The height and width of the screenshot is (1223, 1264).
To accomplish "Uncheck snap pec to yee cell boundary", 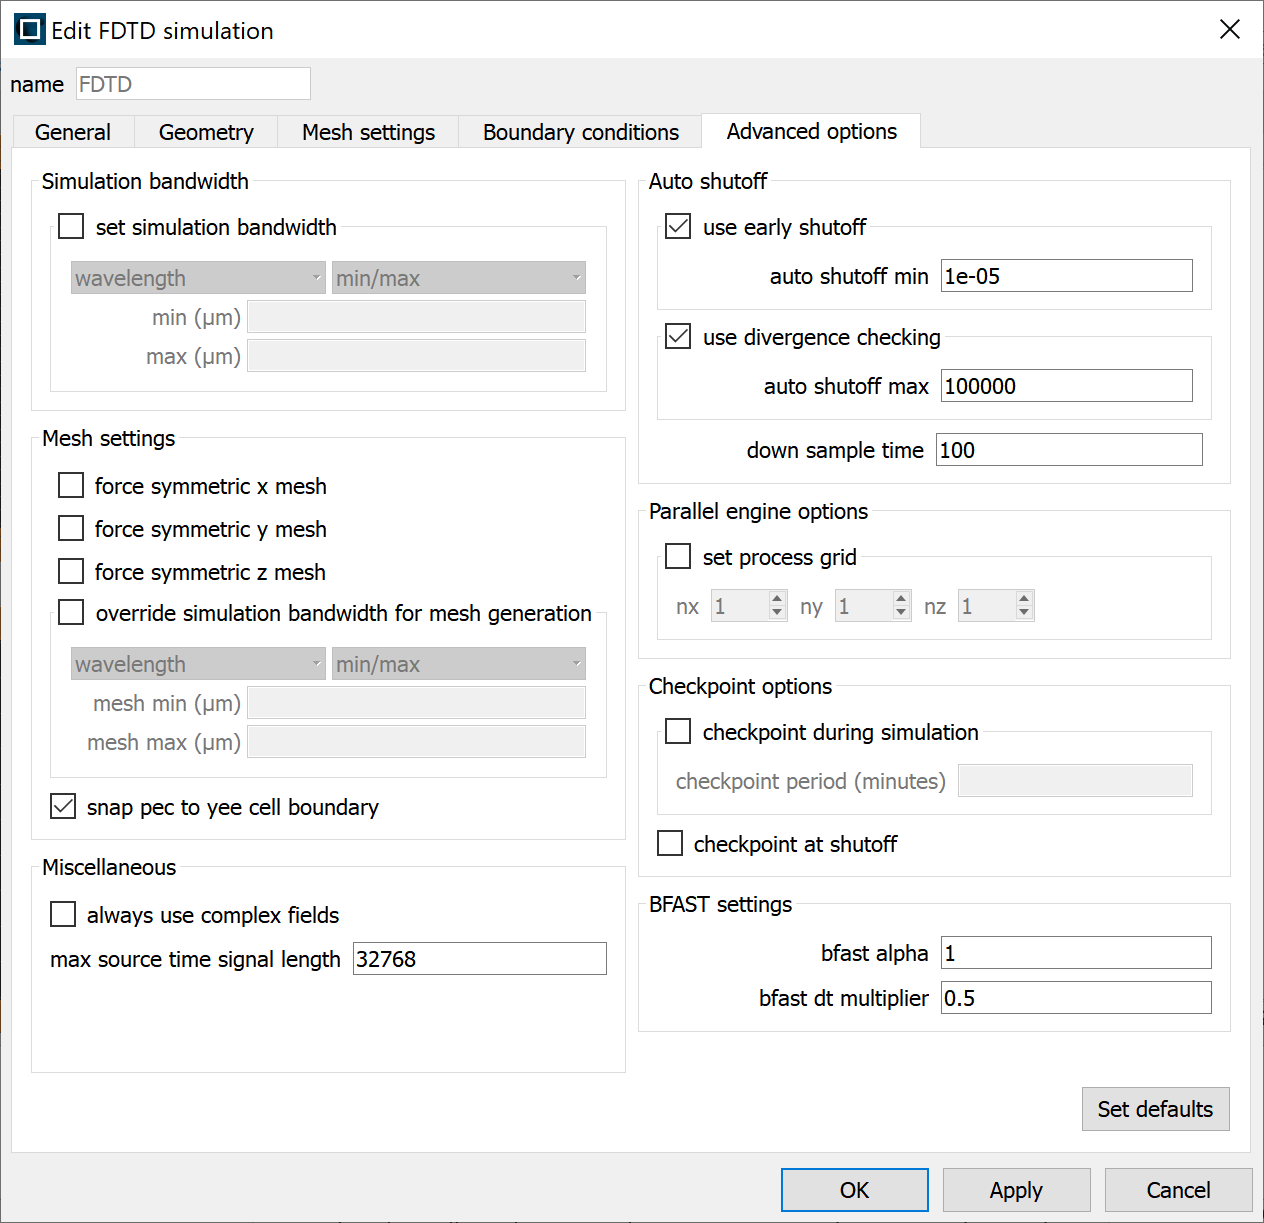I will (x=63, y=807).
